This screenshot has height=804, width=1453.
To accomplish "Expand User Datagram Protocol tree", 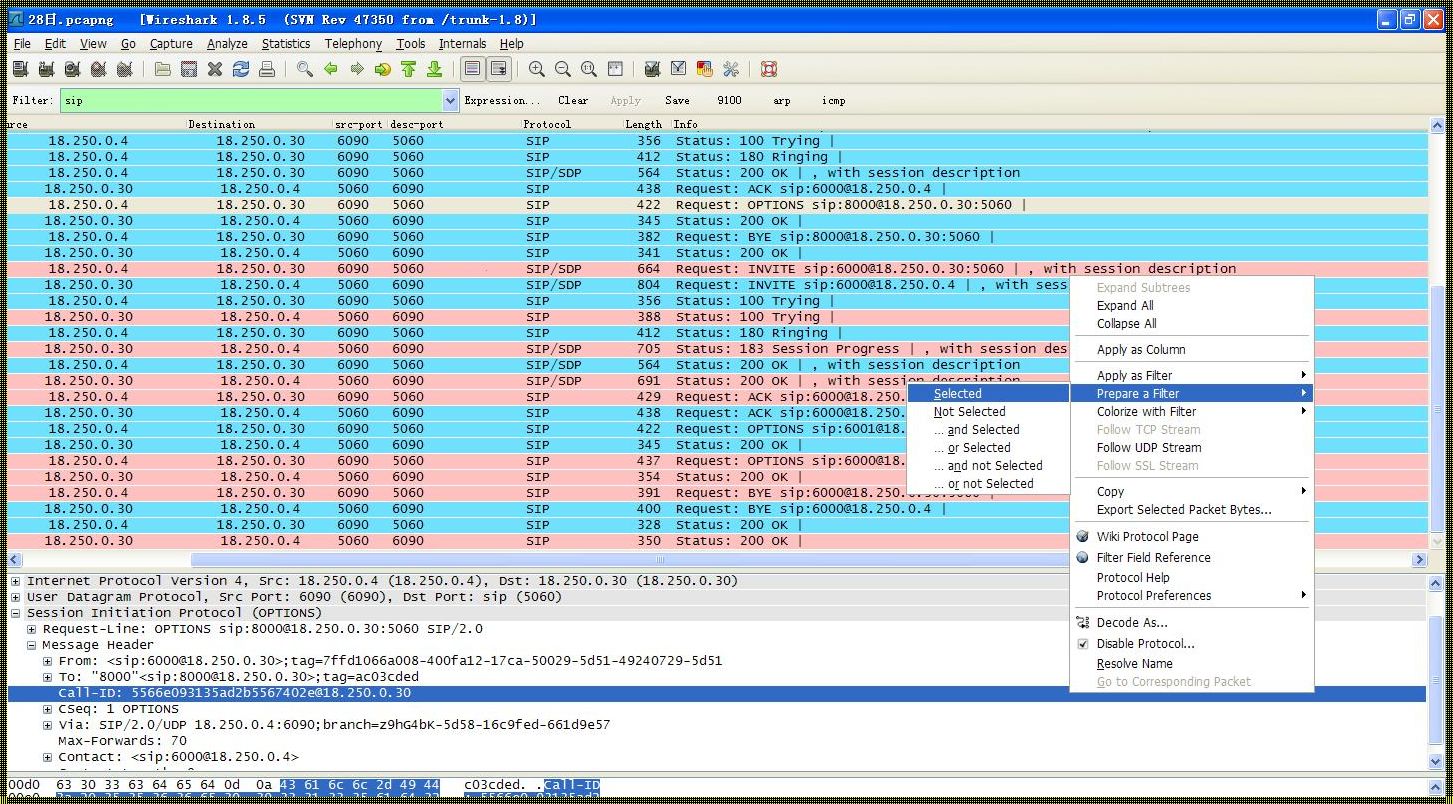I will point(16,597).
